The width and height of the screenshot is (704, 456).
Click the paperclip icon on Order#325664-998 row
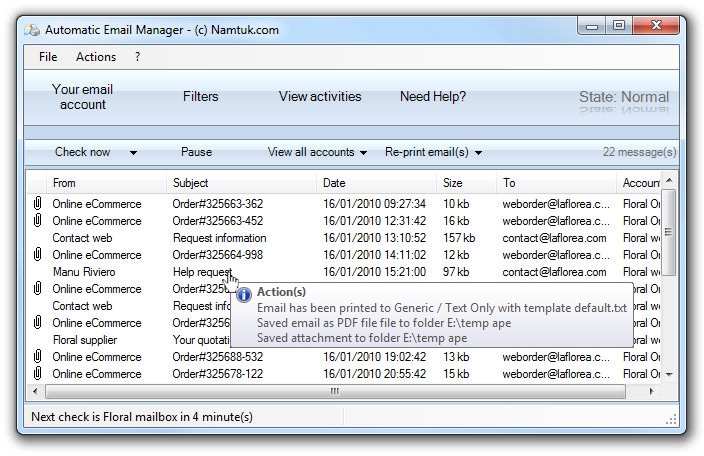click(37, 255)
